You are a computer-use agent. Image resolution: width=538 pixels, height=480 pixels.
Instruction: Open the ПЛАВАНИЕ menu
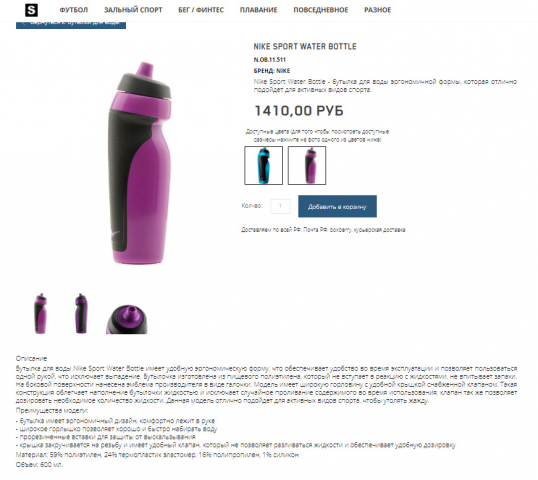258,10
